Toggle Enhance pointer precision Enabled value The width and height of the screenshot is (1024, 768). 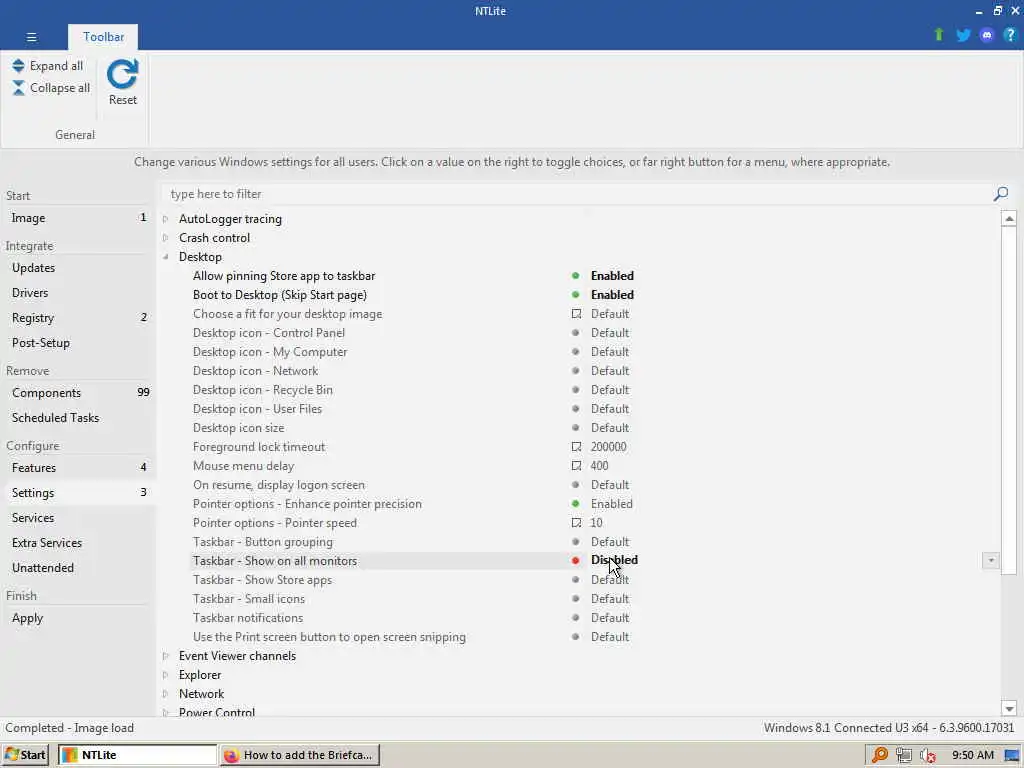click(x=611, y=504)
